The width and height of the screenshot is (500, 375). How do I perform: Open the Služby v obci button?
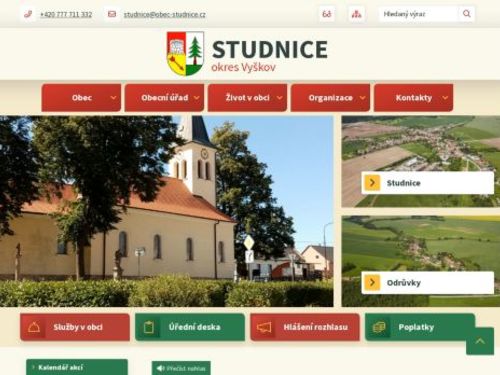(75, 327)
